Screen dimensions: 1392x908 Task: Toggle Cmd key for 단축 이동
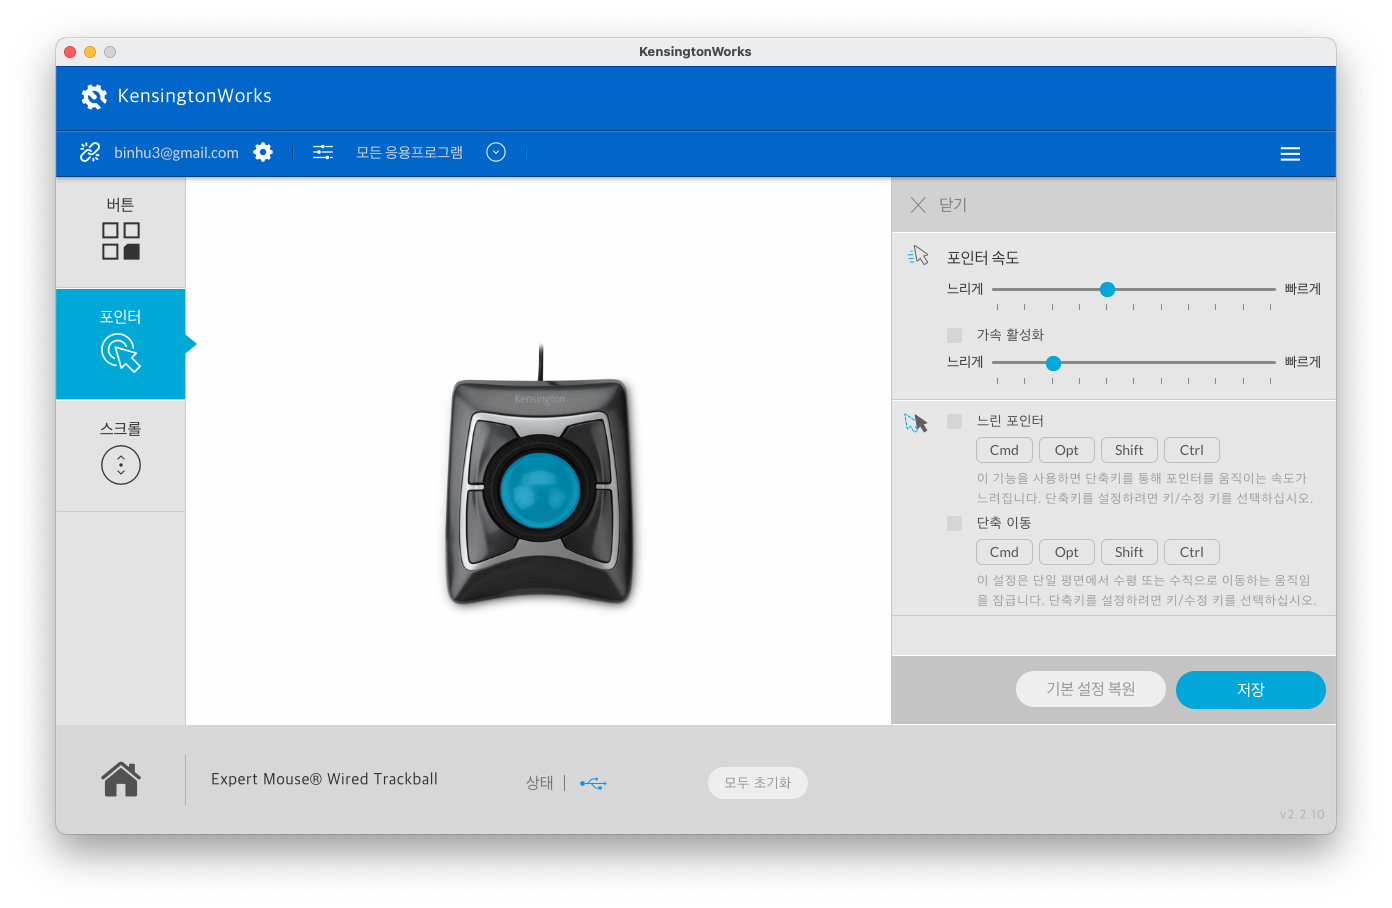pyautogui.click(x=1004, y=552)
